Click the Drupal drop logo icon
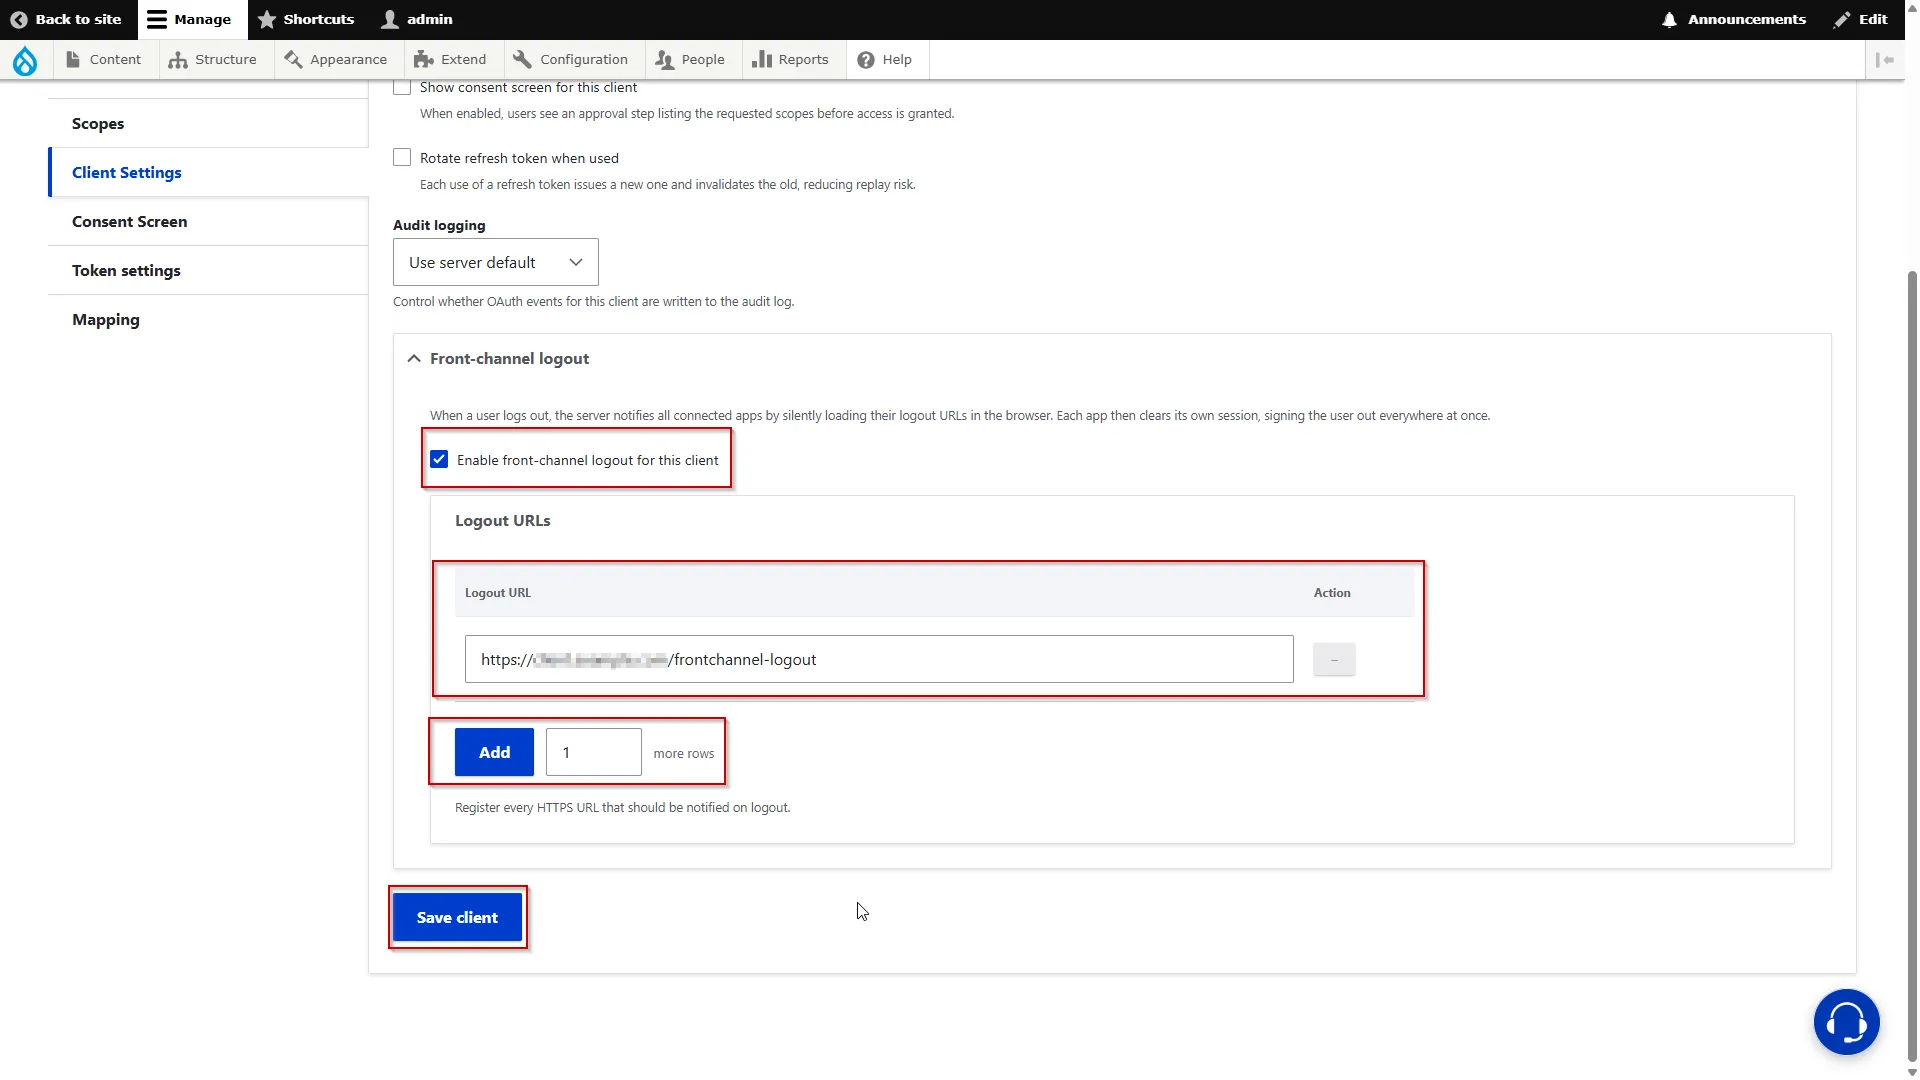Viewport: 1920px width, 1080px height. click(25, 61)
